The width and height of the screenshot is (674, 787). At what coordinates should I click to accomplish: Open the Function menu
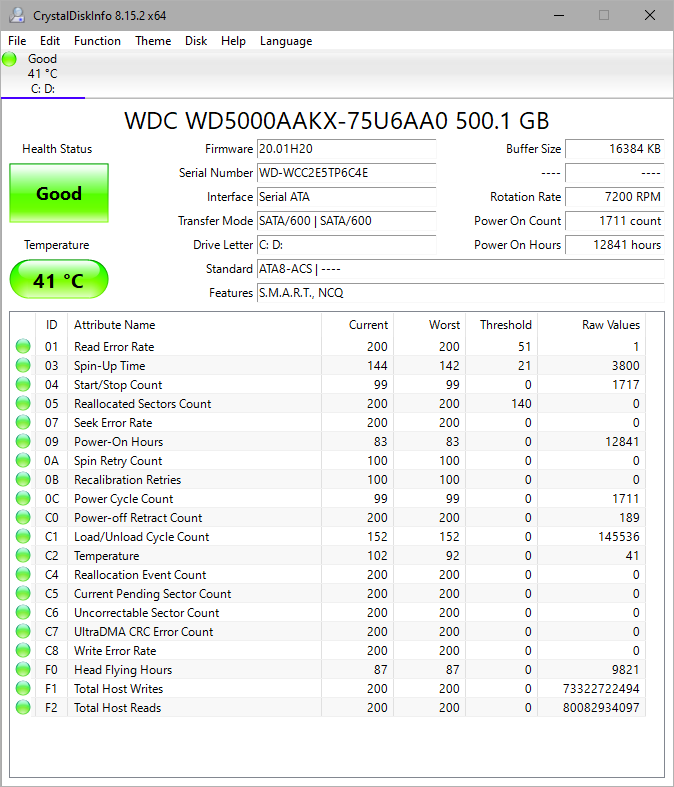click(97, 41)
